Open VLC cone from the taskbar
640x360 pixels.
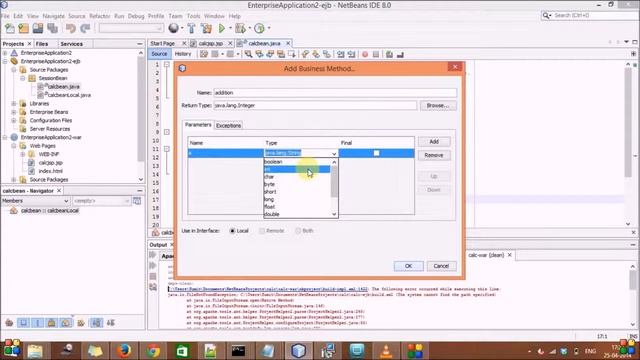coord(386,351)
